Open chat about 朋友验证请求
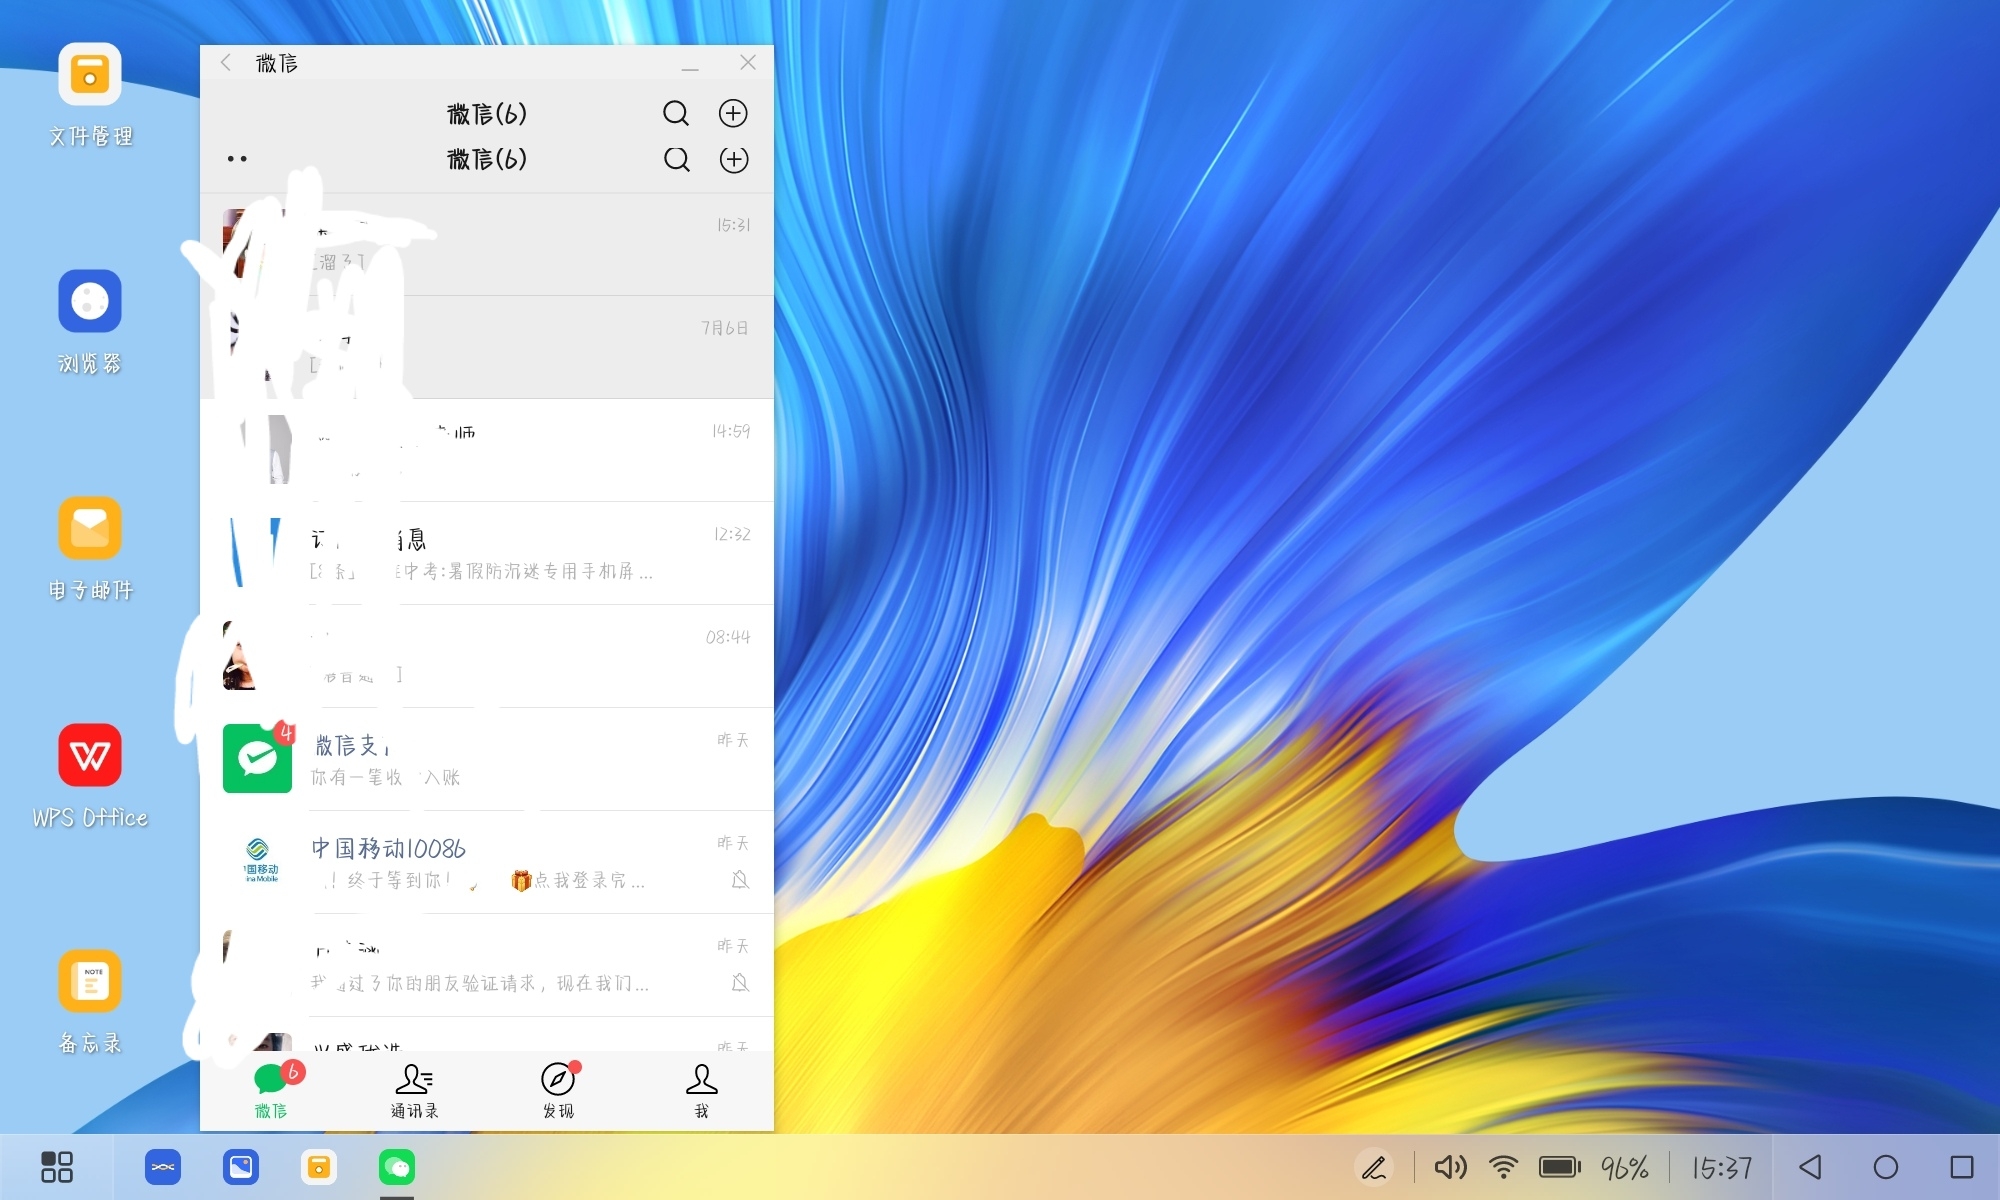The height and width of the screenshot is (1200, 2000). click(x=487, y=965)
